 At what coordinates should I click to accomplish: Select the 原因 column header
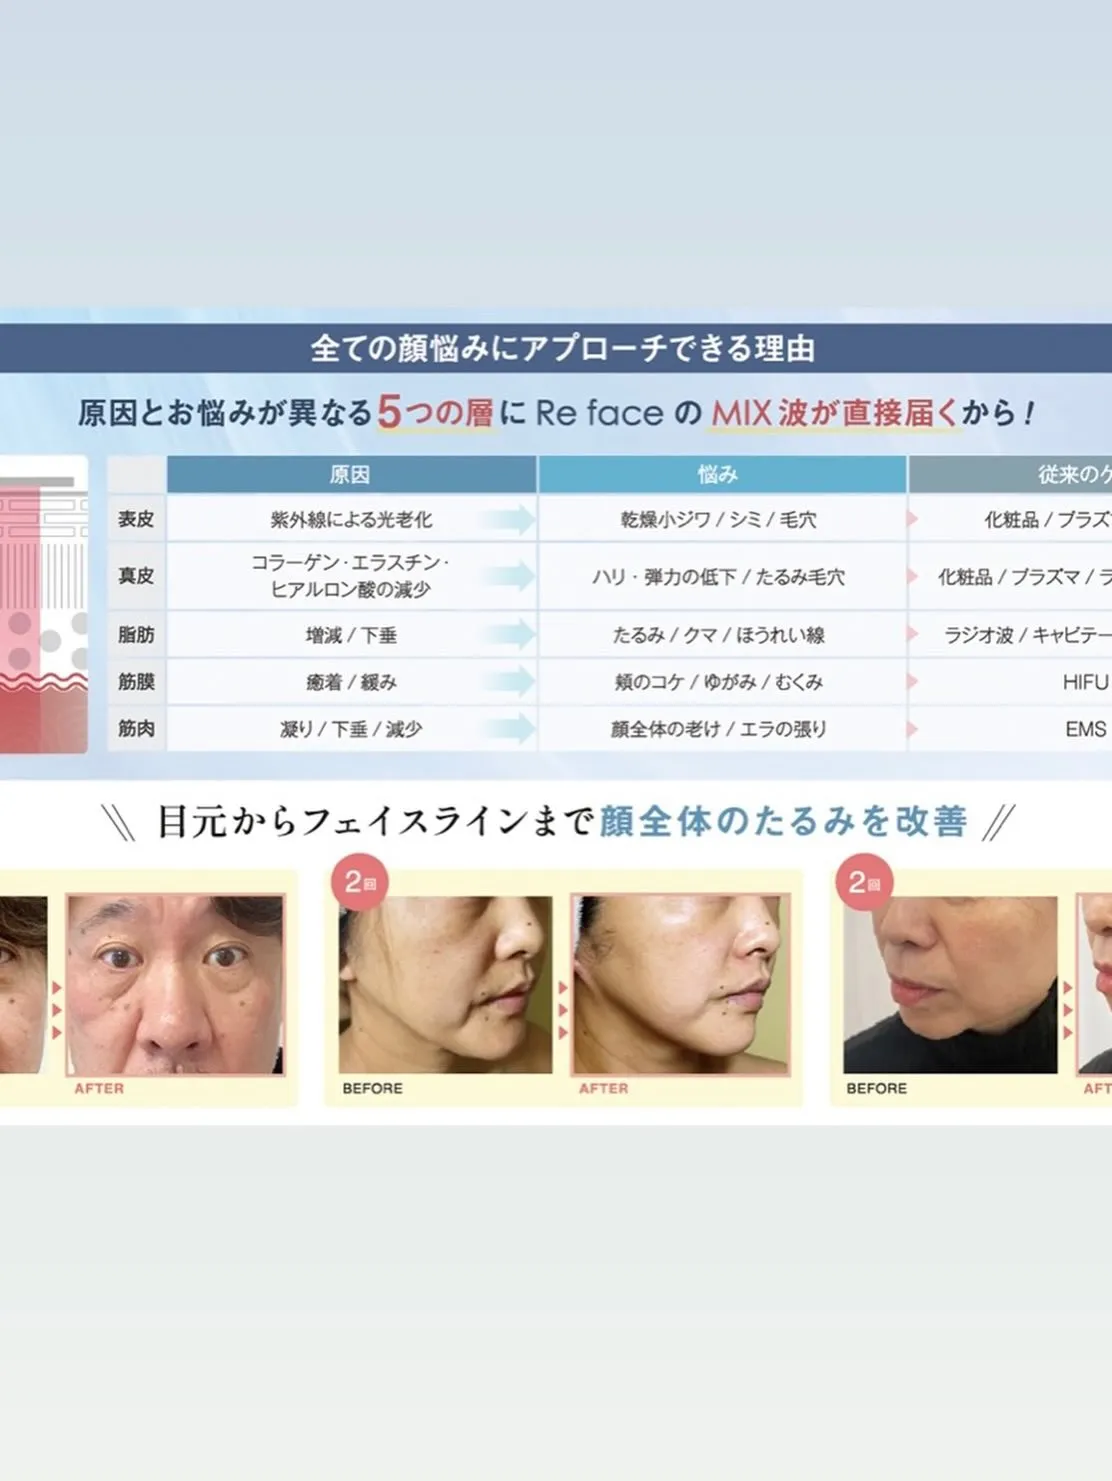(351, 474)
